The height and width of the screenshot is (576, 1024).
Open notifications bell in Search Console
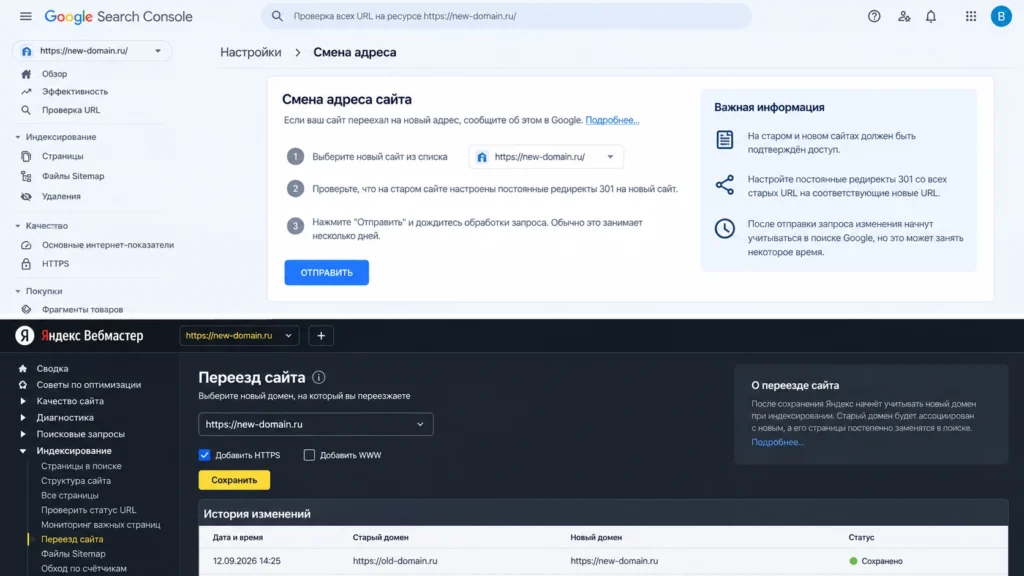pos(931,16)
